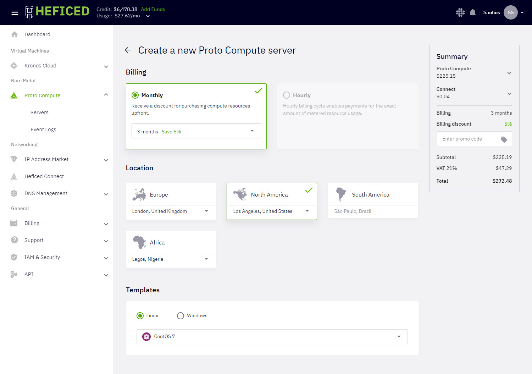
Task: Open the CentOS template dropdown
Action: click(x=272, y=337)
